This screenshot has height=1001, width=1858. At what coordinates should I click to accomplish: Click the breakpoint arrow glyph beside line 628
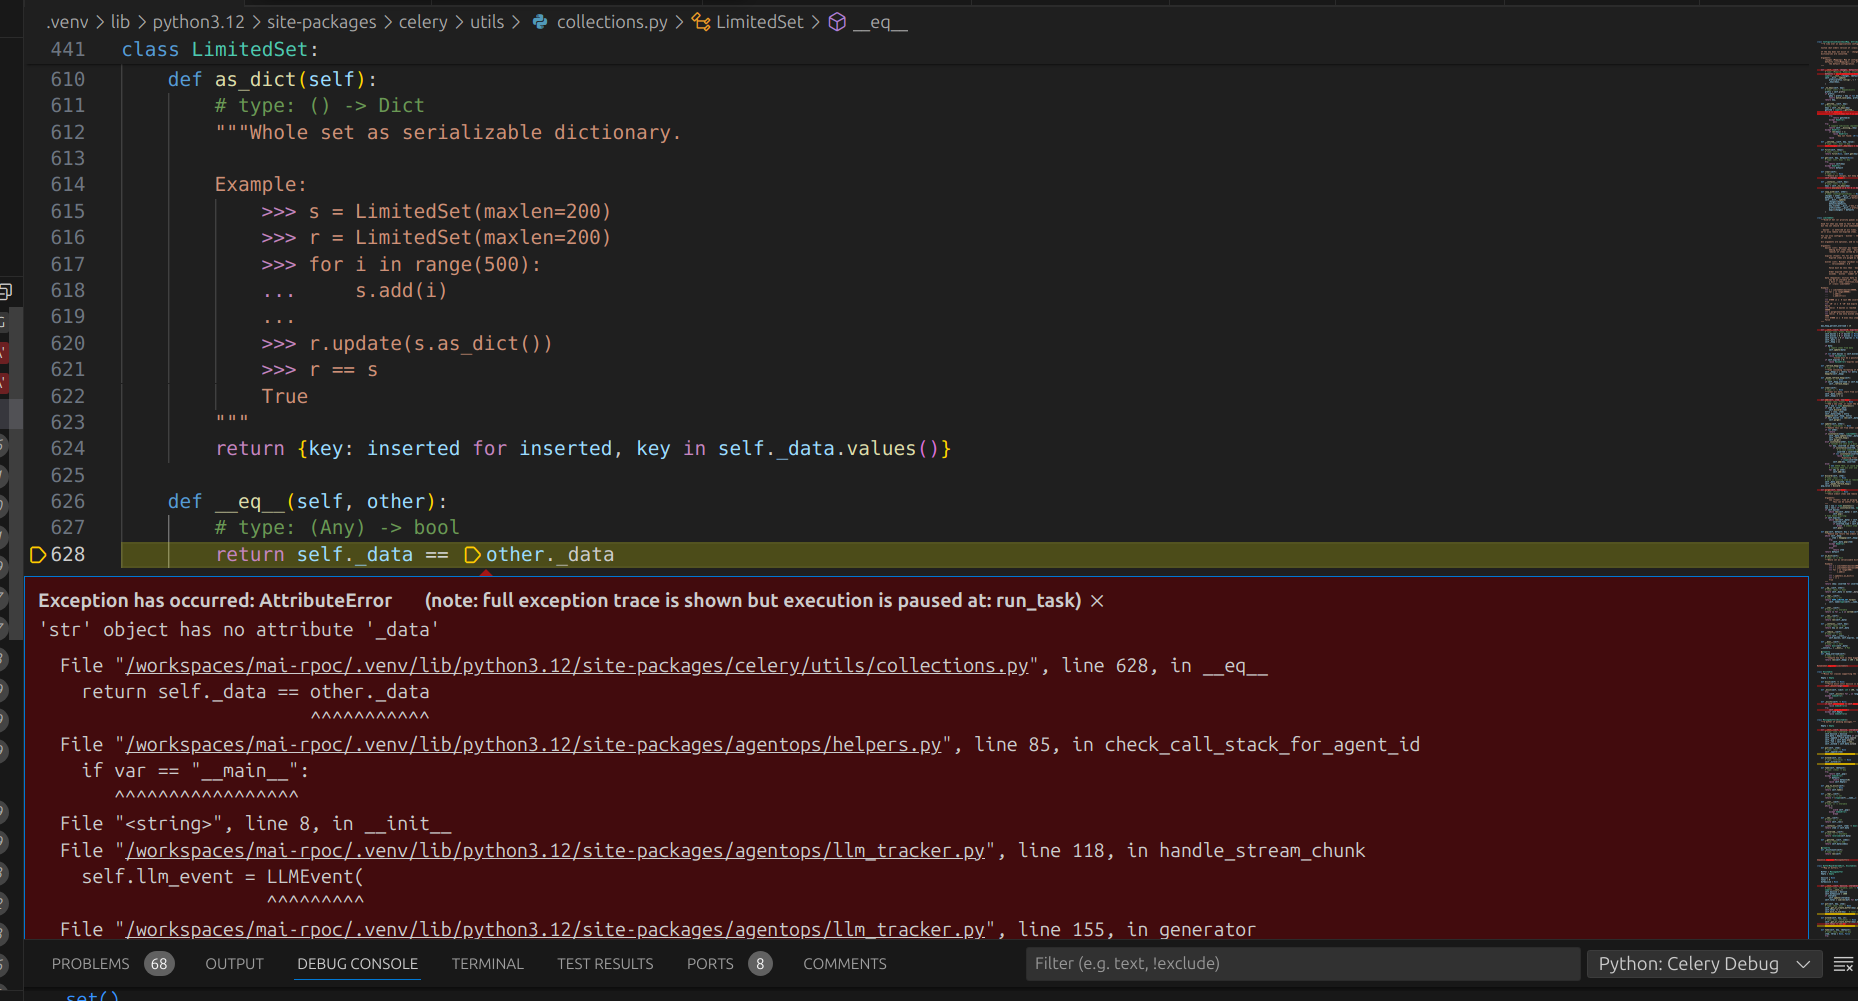coord(38,555)
